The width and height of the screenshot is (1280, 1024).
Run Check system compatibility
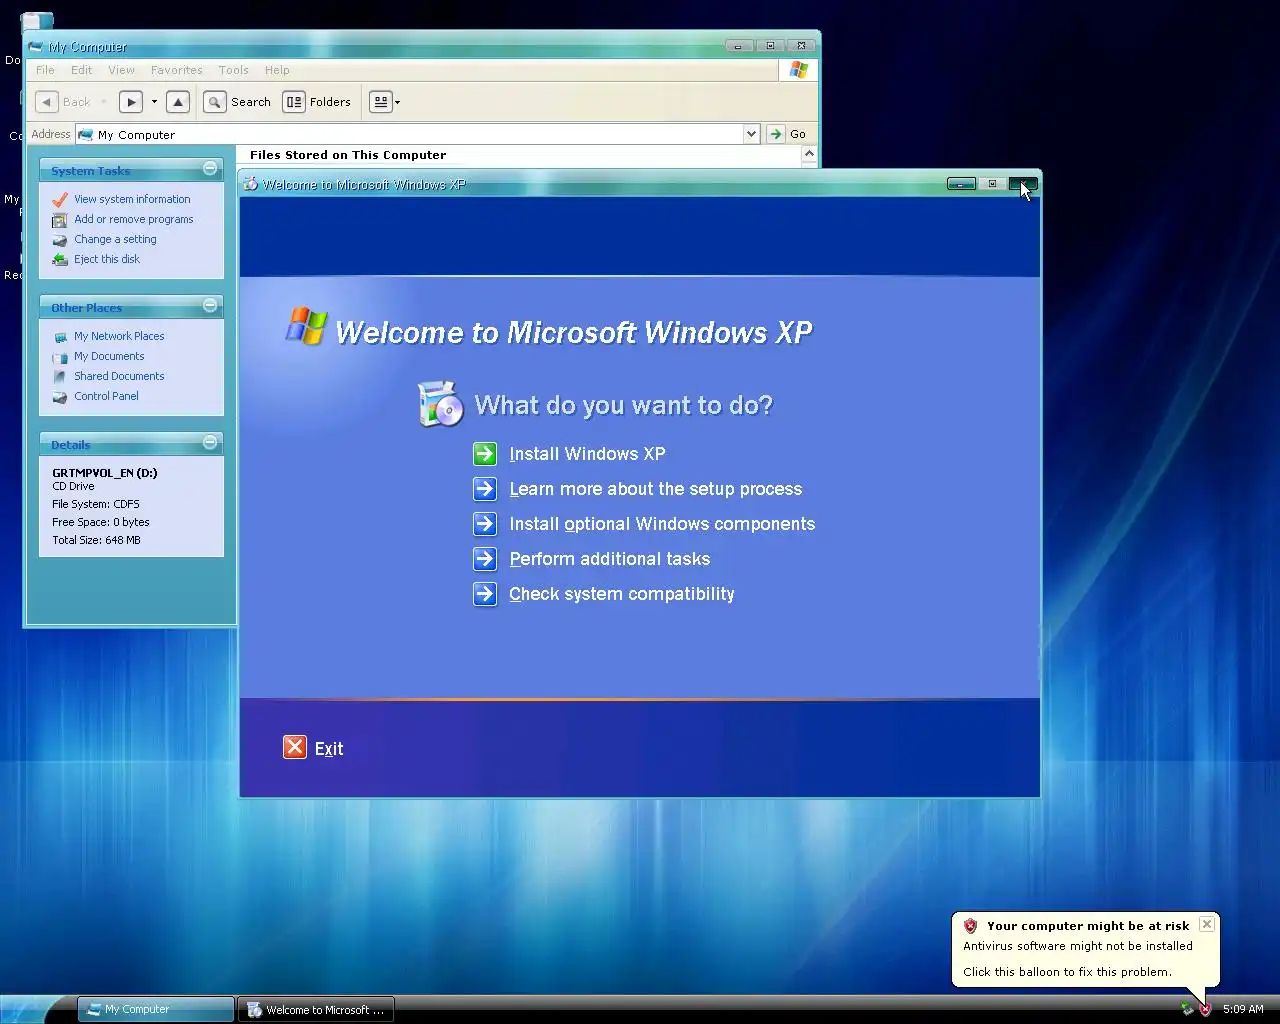[622, 594]
